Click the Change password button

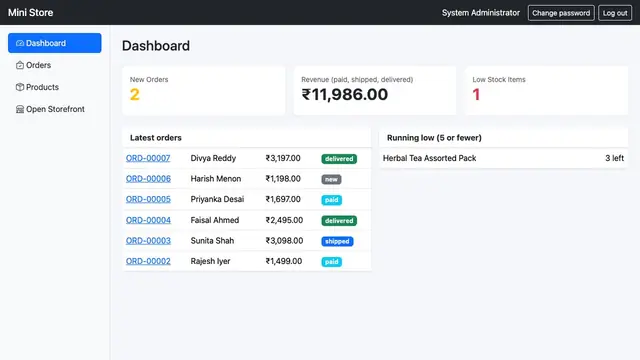(561, 13)
